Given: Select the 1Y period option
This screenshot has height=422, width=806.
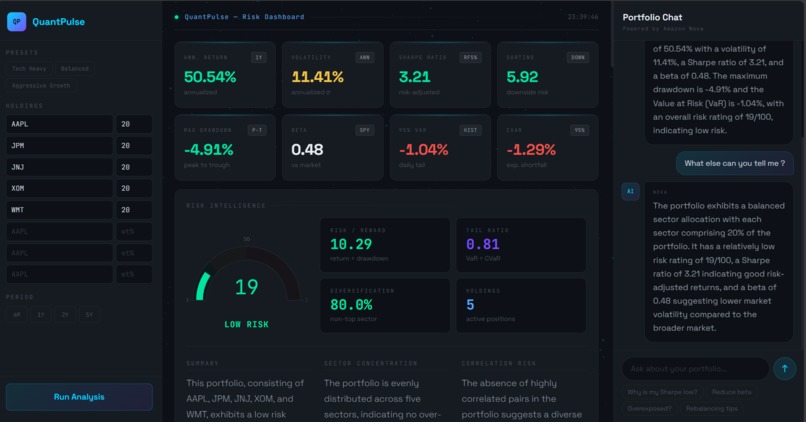Looking at the screenshot, I should pyautogui.click(x=41, y=315).
